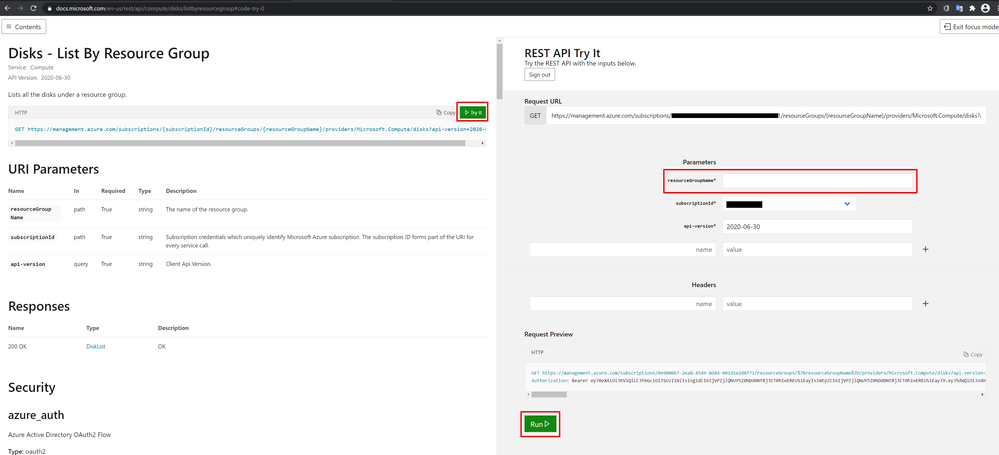Click the "Responses" heading
Screen dimensions: 999x455
[39, 306]
